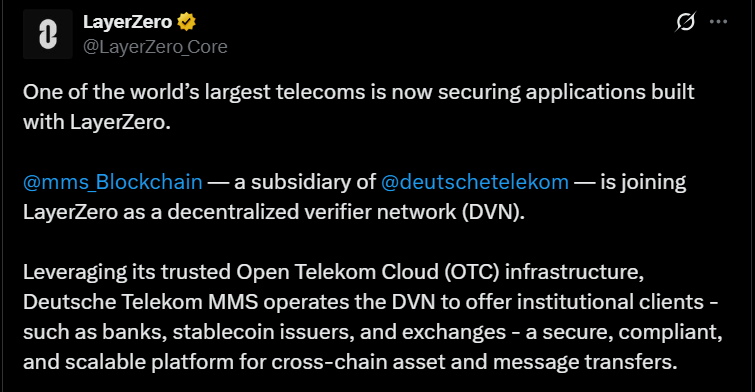The width and height of the screenshot is (755, 392).
Task: Click the '(DVN)' abbreviation in parentheses
Action: (x=494, y=212)
